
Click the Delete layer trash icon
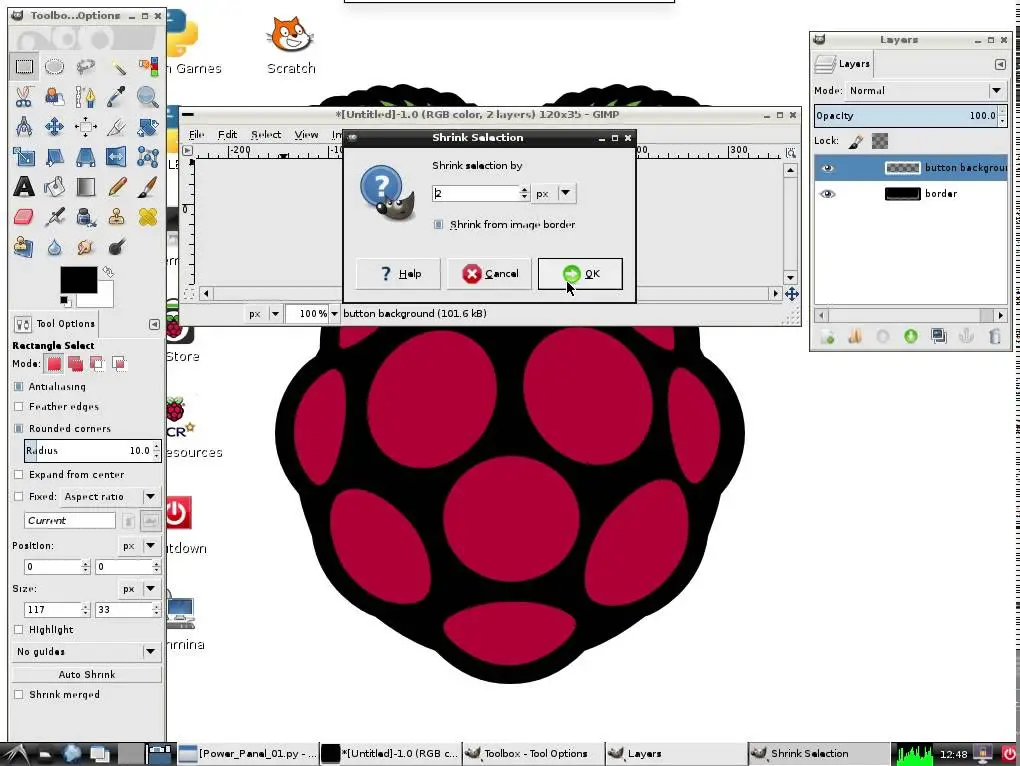pyautogui.click(x=994, y=336)
